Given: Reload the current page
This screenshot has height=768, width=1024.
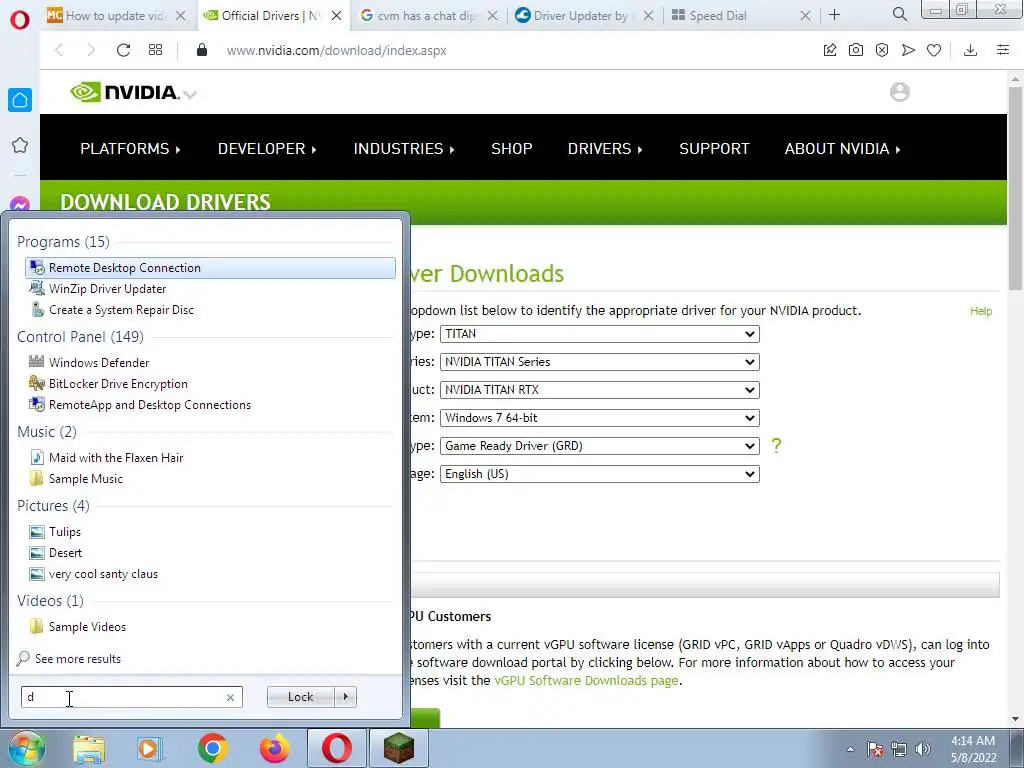Looking at the screenshot, I should (123, 50).
